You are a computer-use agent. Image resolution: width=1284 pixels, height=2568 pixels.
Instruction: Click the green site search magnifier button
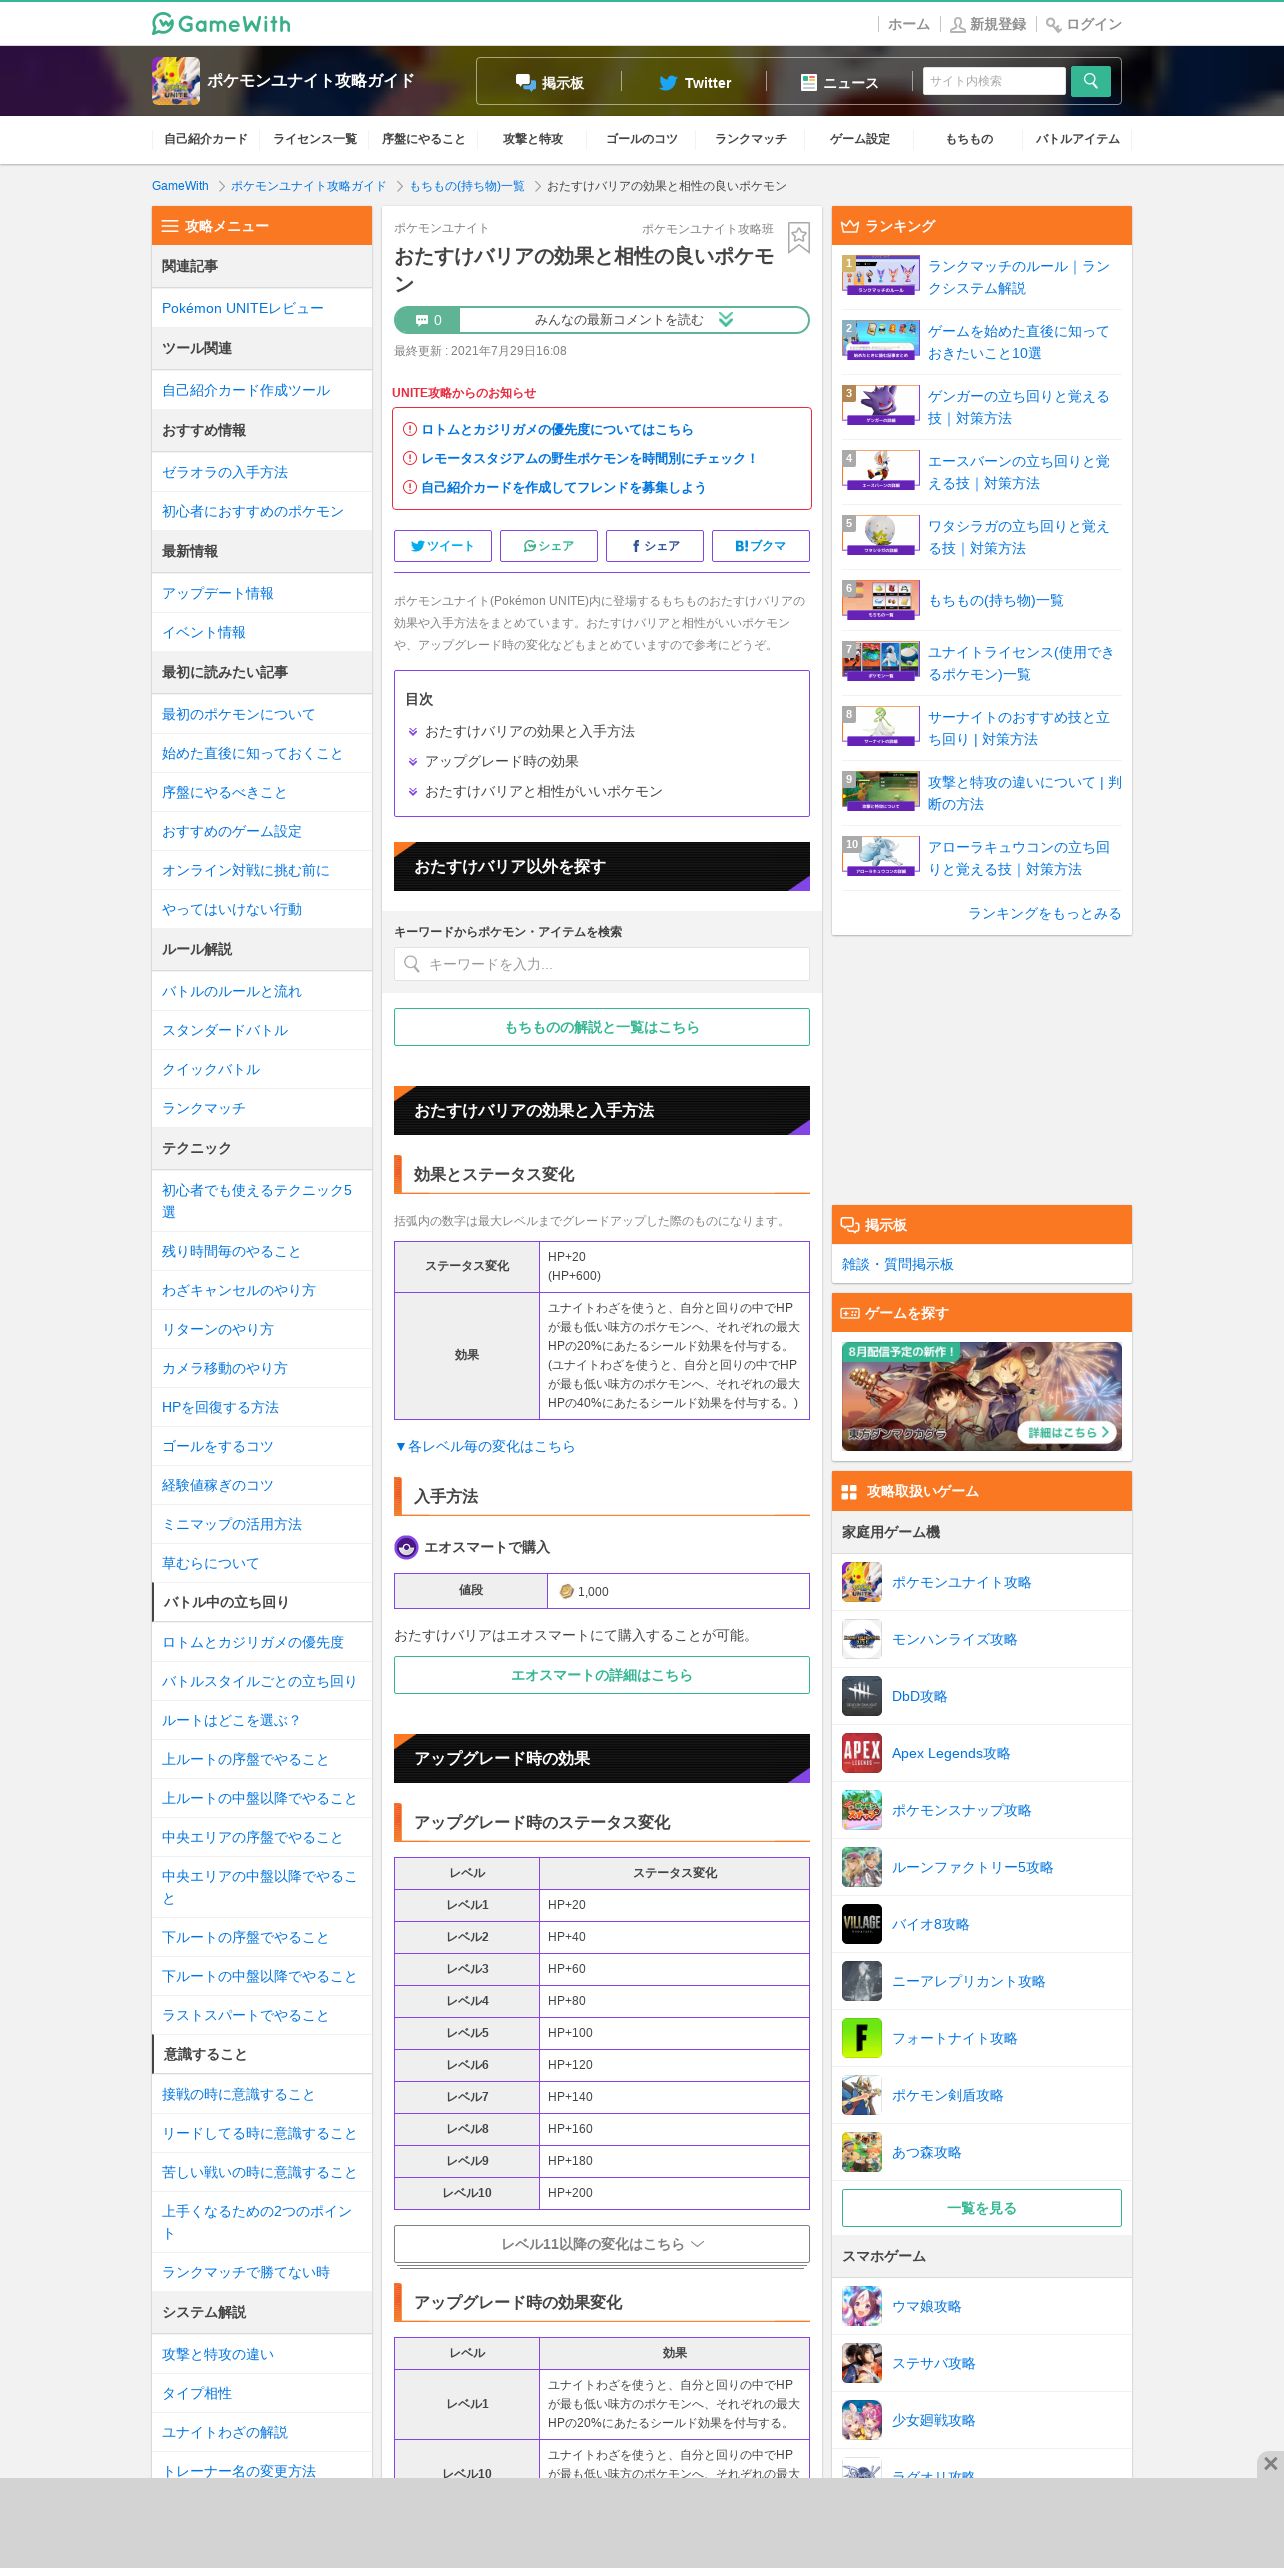(1090, 81)
